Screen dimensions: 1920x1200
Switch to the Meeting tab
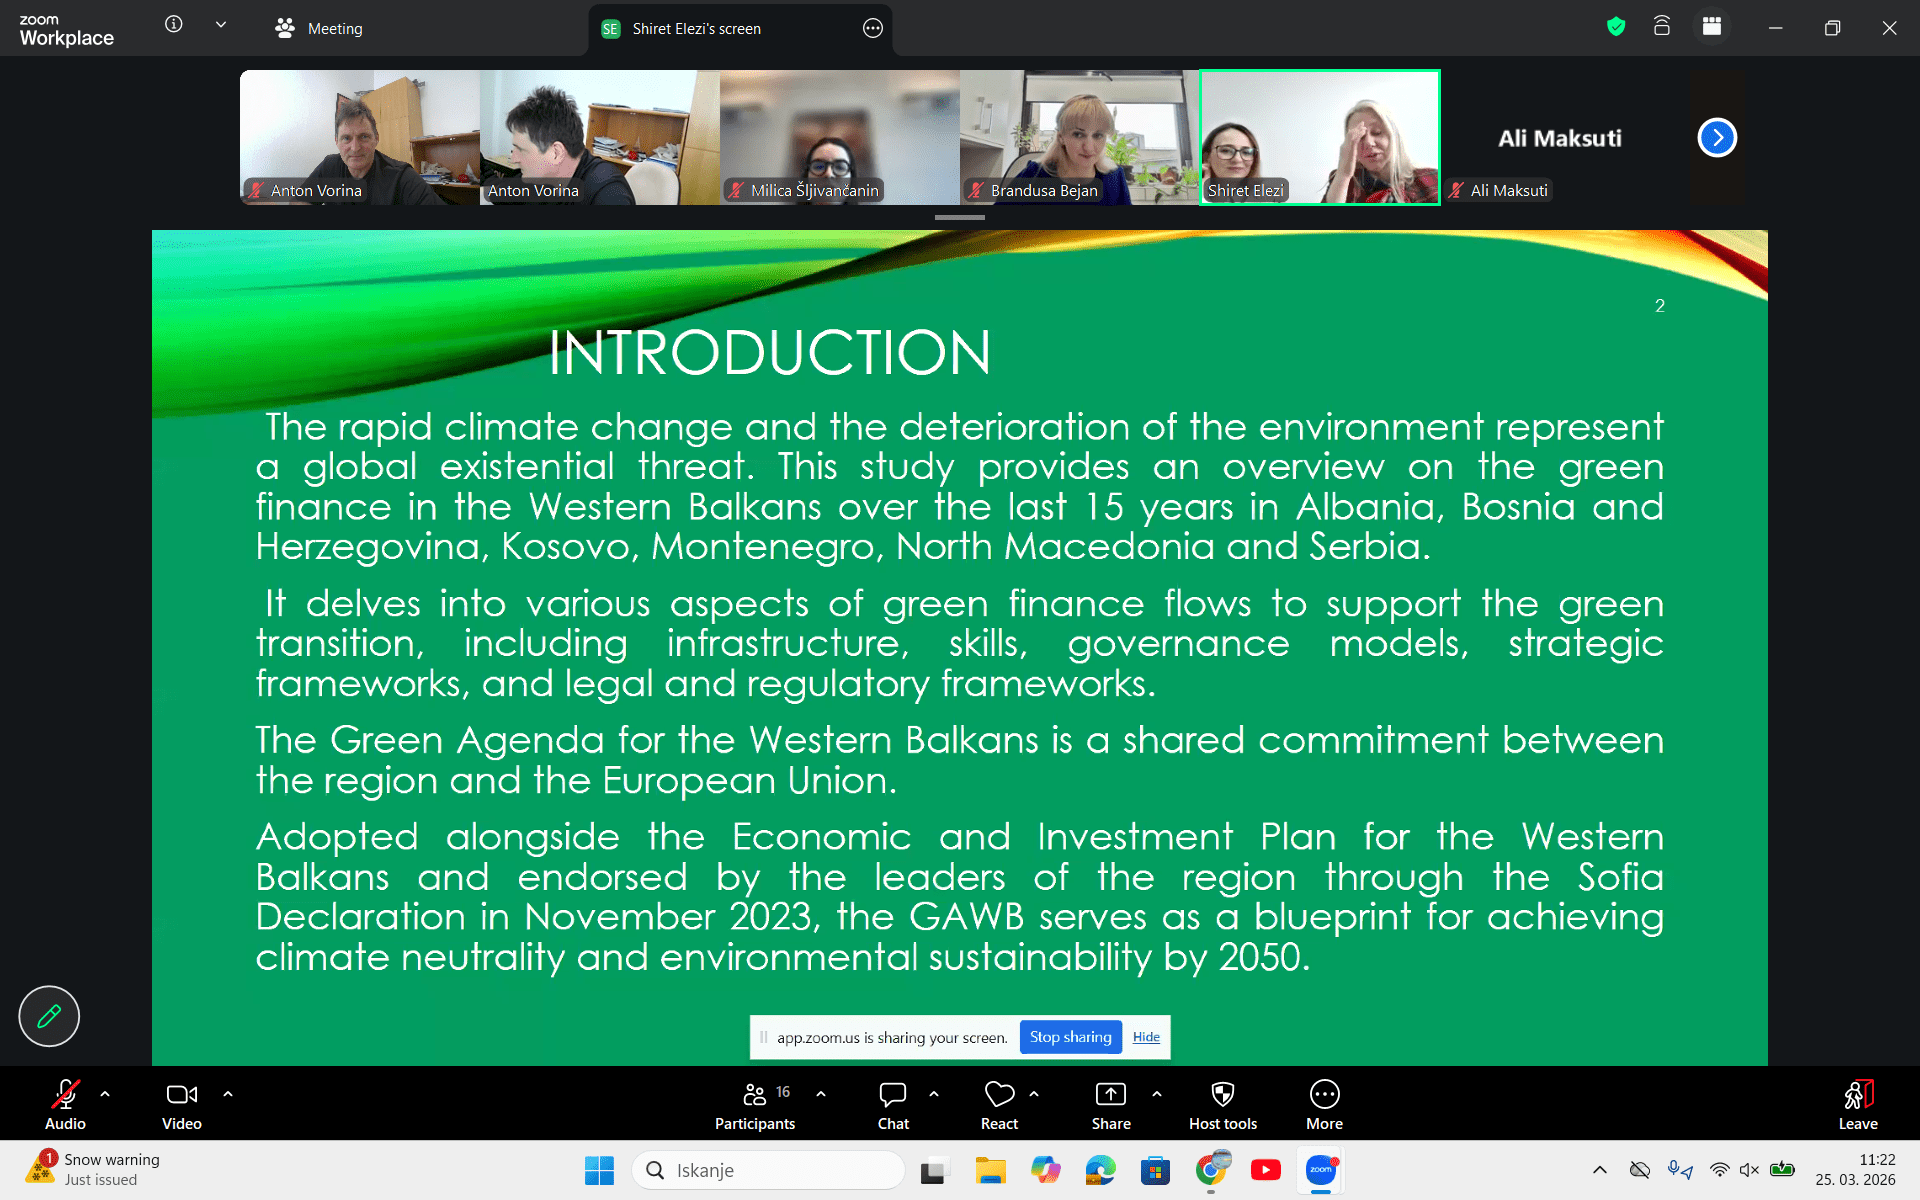(320, 28)
